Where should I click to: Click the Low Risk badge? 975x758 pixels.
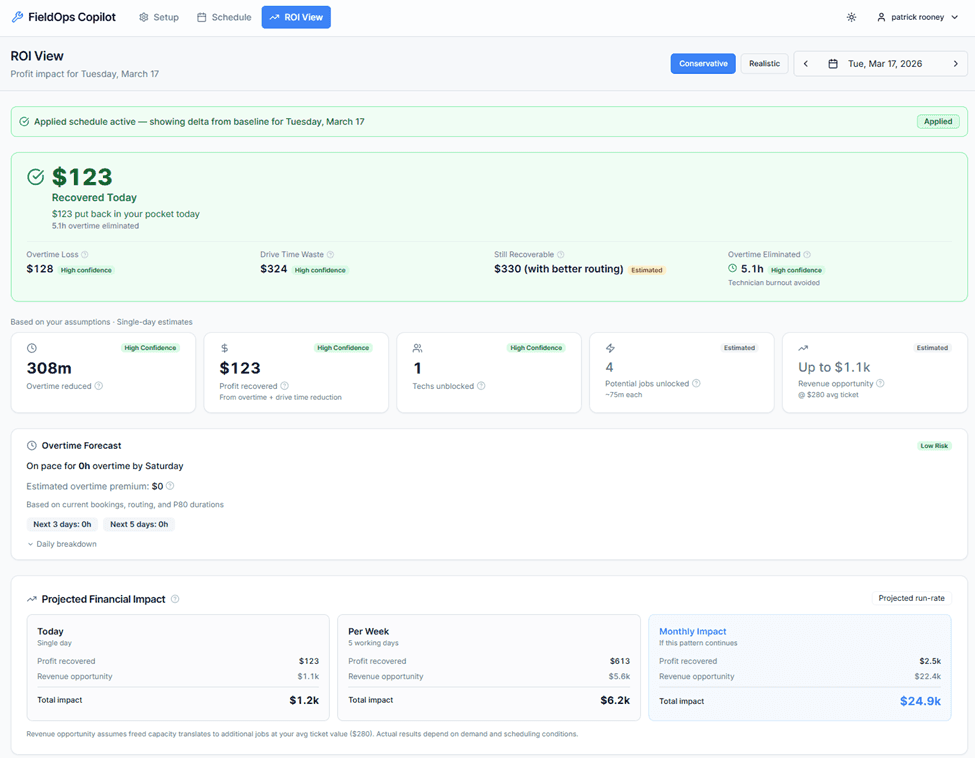coord(933,444)
